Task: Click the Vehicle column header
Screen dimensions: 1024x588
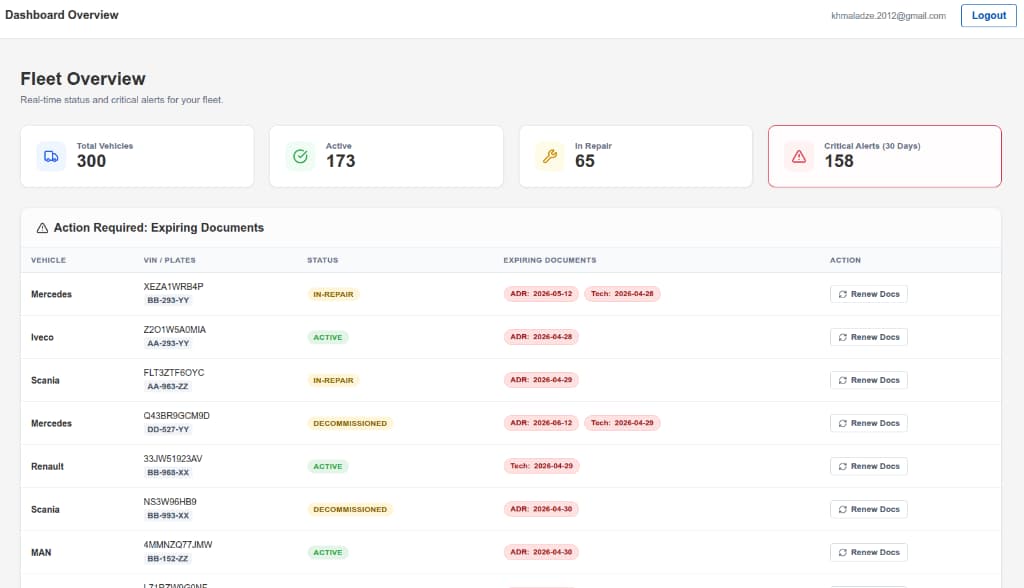Action: (48, 260)
